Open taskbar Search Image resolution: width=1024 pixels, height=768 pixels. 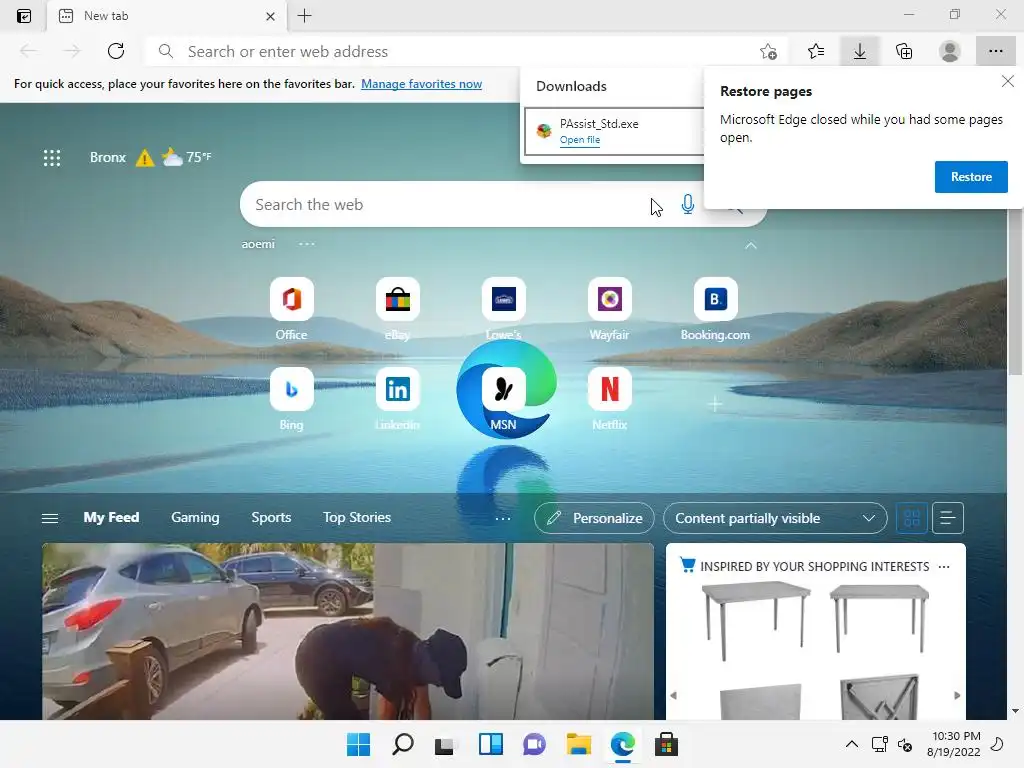(402, 744)
